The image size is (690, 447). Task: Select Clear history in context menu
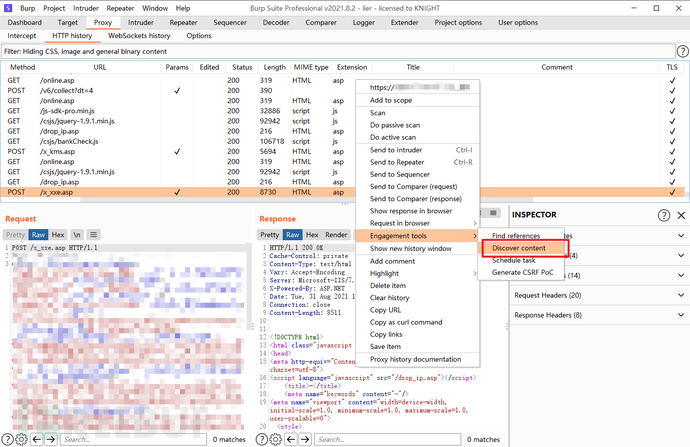[x=418, y=298]
